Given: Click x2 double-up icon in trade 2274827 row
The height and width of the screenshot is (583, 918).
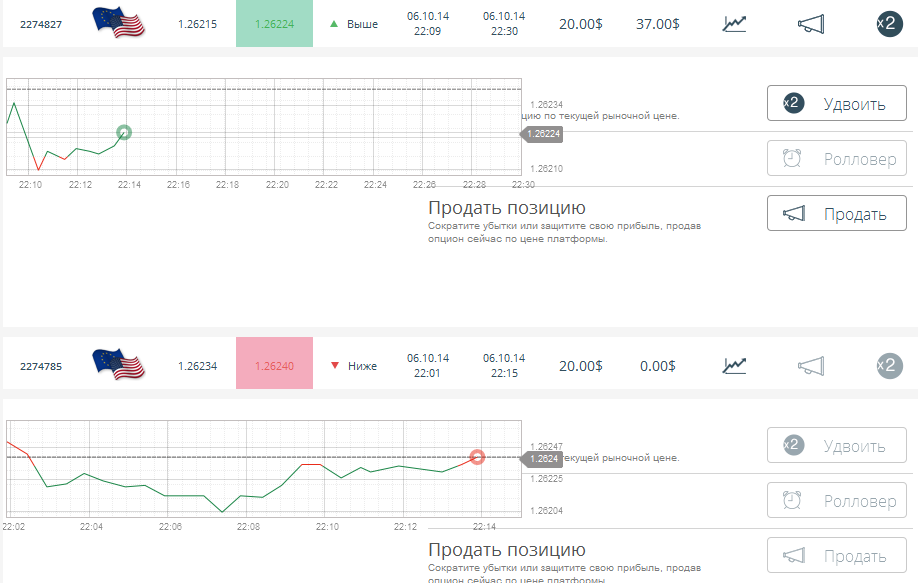Looking at the screenshot, I should 888,23.
